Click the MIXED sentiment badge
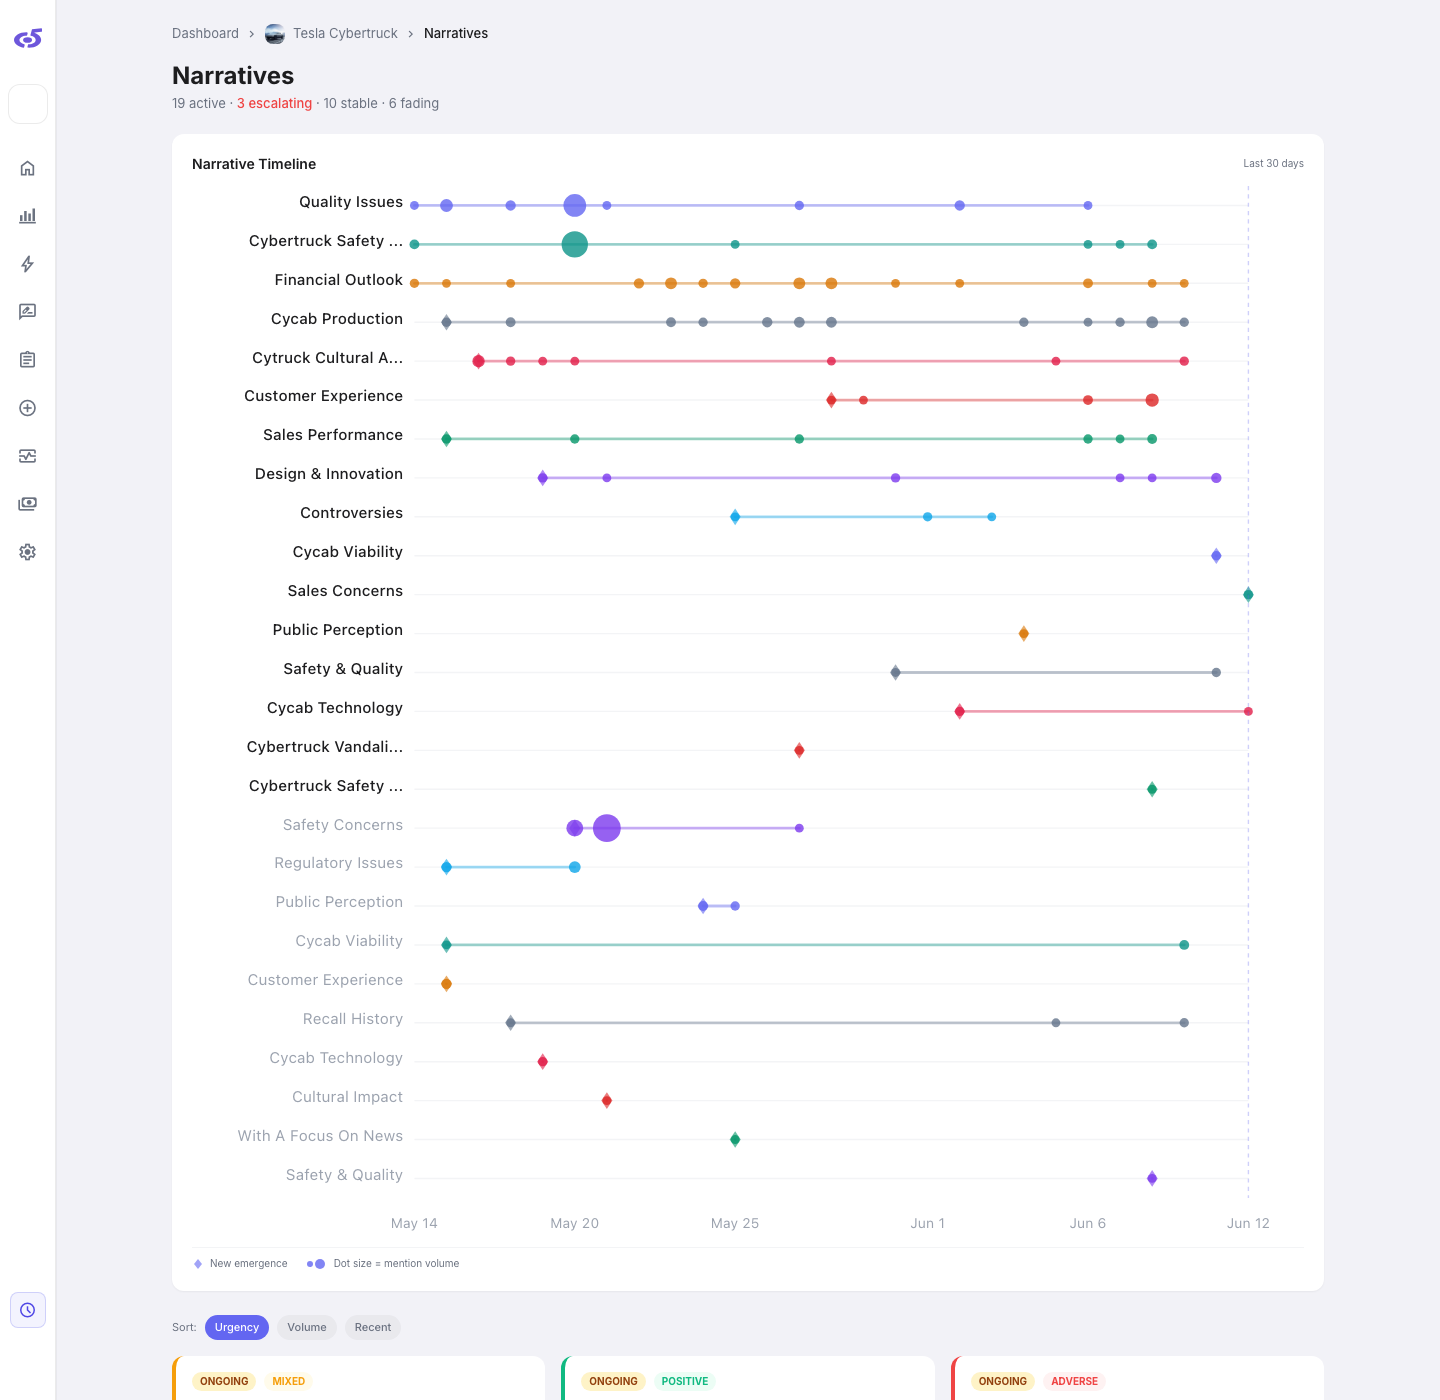Screen dimensions: 1440x1400 pos(289,1381)
